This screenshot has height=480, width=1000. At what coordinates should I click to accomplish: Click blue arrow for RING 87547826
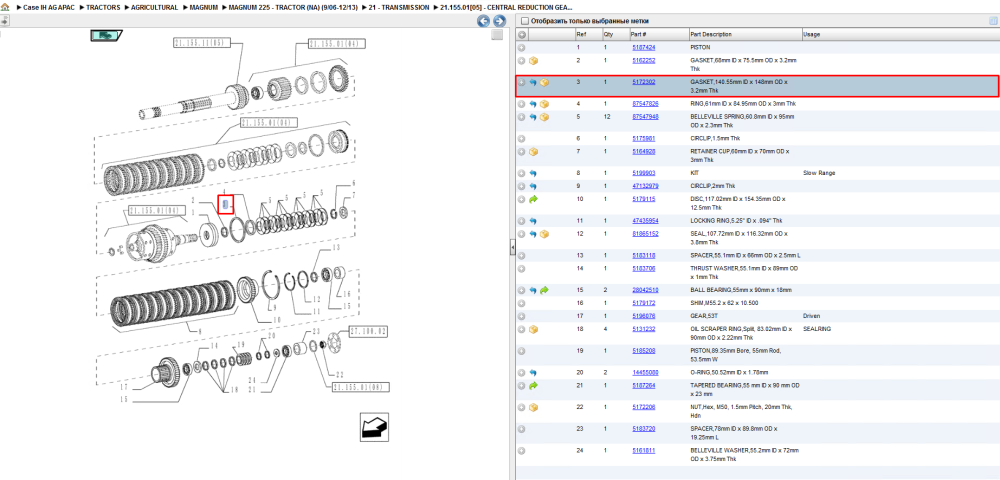(x=533, y=103)
